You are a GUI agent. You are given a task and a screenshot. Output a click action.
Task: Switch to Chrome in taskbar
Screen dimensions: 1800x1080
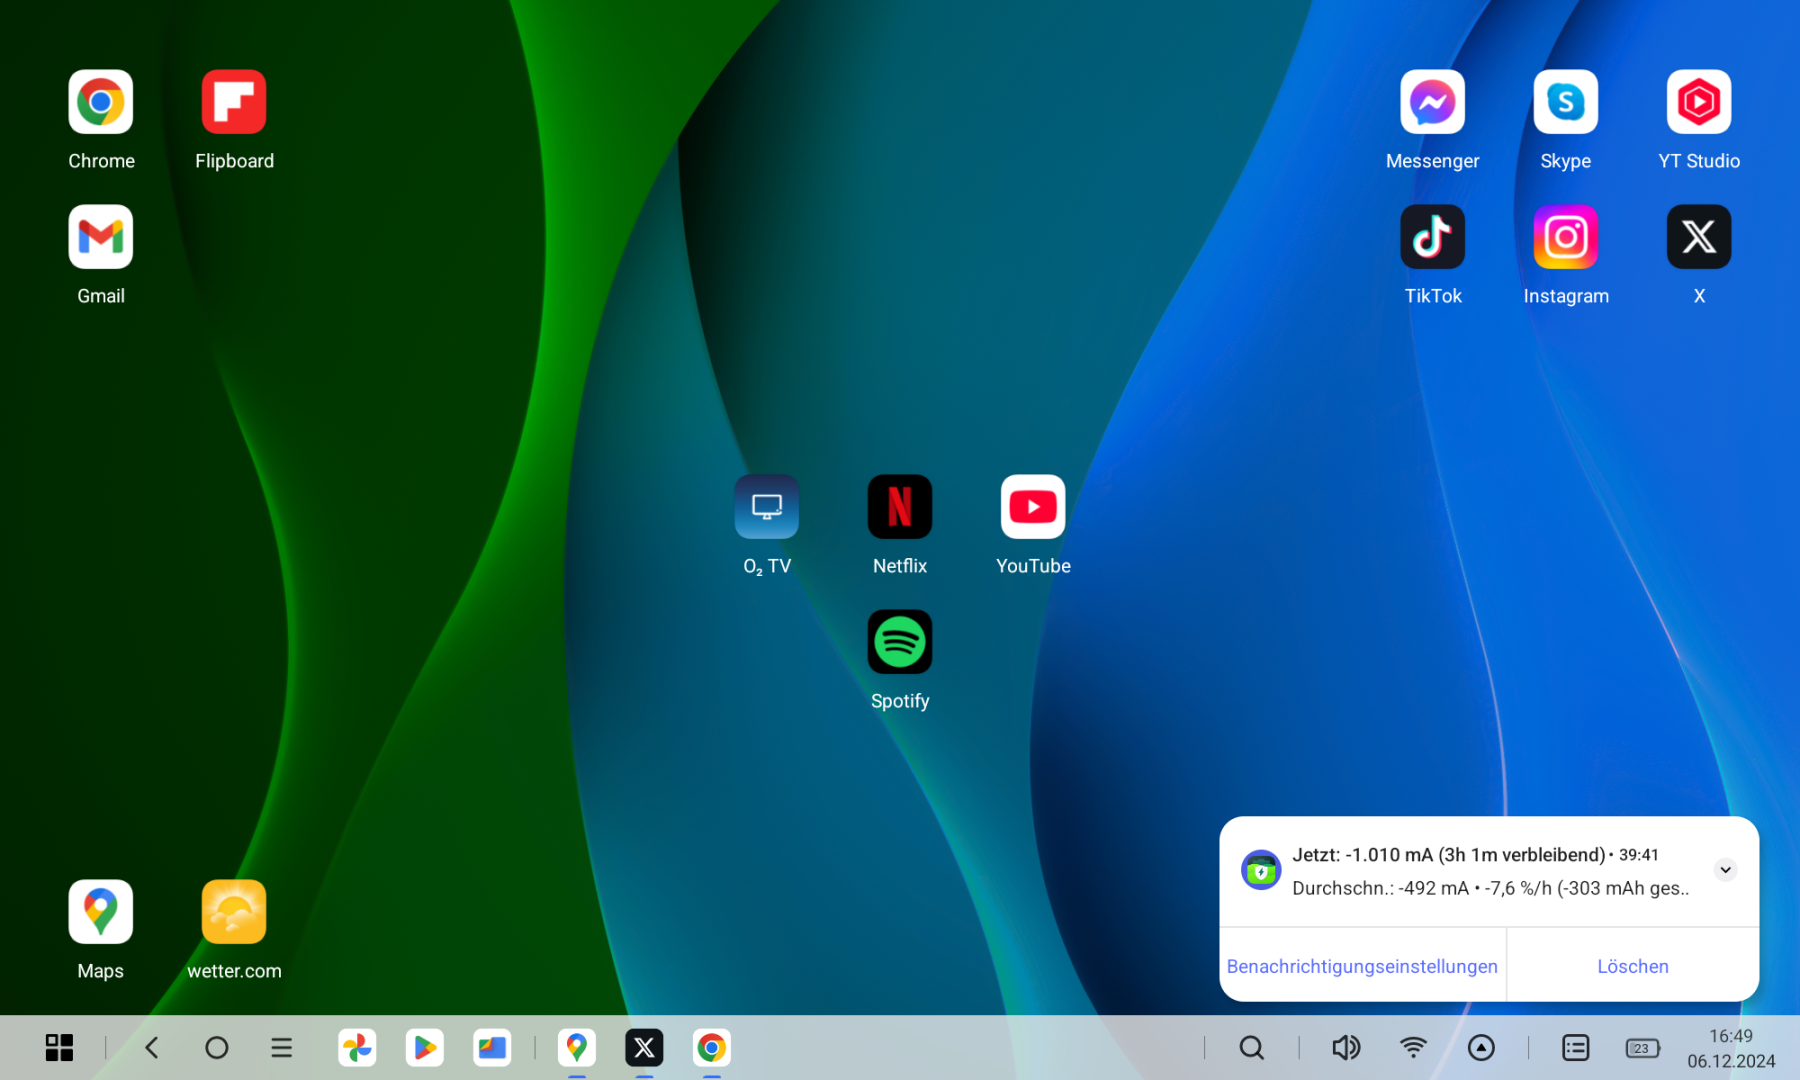coord(711,1048)
